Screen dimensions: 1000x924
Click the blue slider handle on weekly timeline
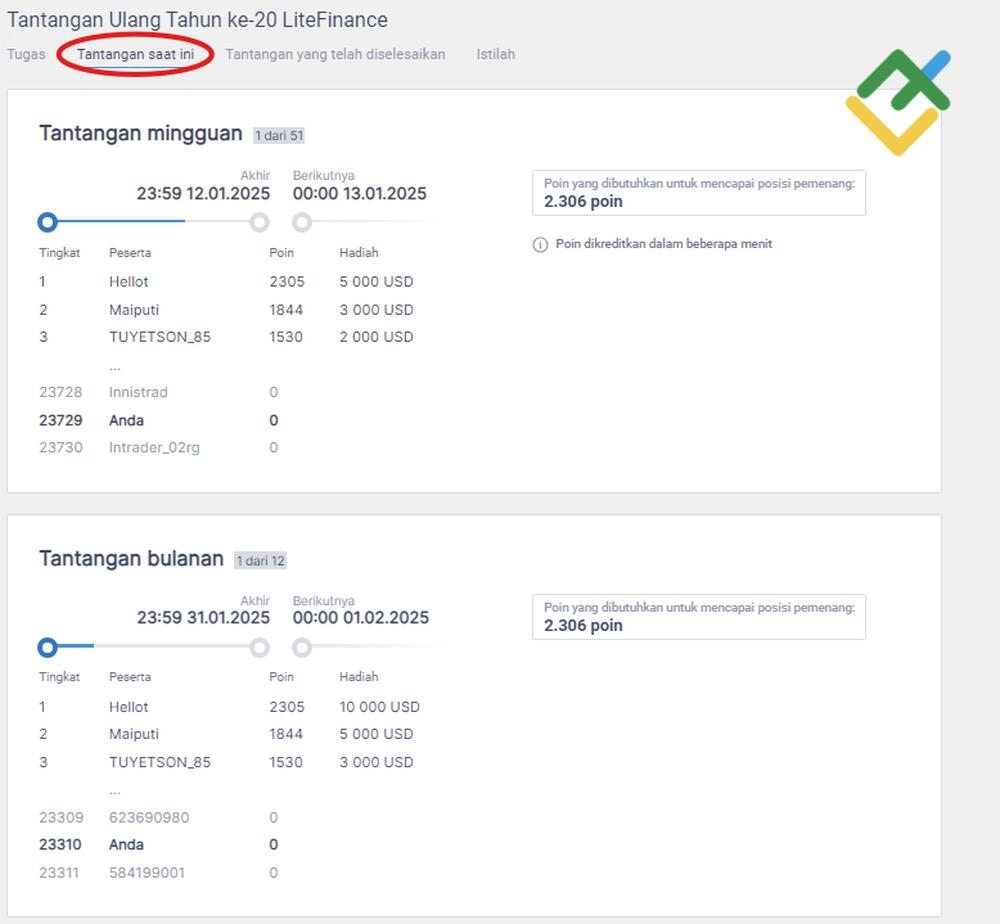pyautogui.click(x=47, y=222)
